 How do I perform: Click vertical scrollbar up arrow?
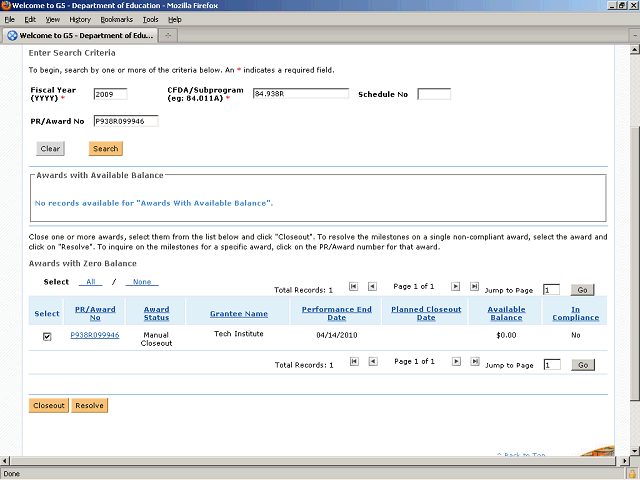634,50
